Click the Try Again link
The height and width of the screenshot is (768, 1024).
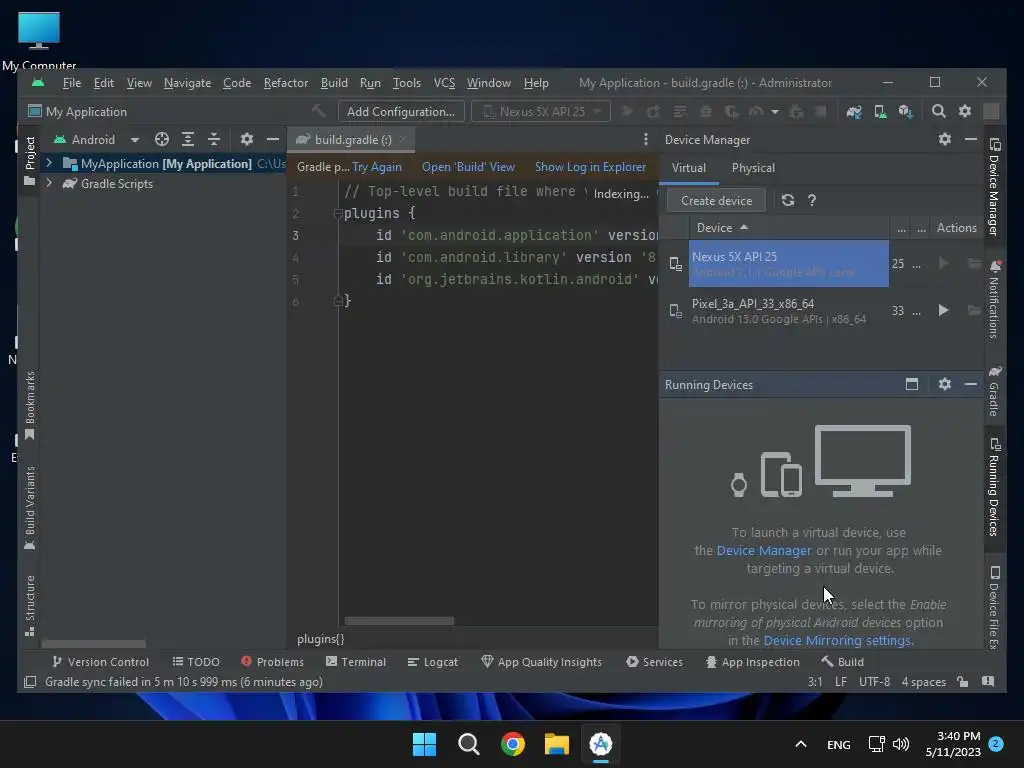pyautogui.click(x=376, y=167)
